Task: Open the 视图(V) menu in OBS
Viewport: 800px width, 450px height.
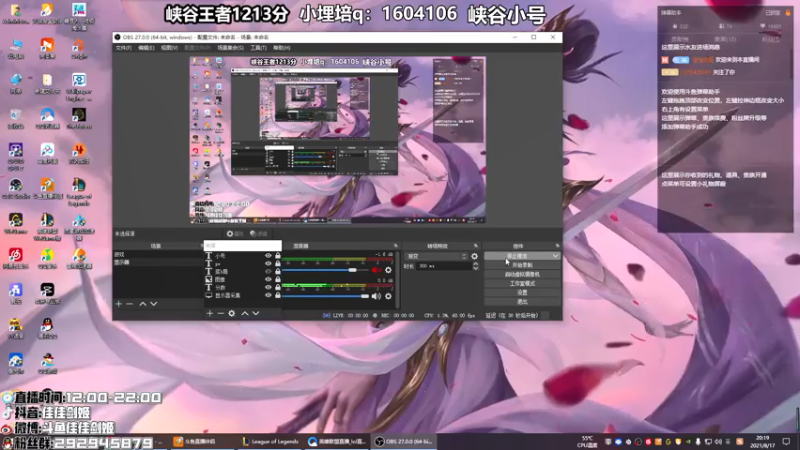Action: click(169, 48)
